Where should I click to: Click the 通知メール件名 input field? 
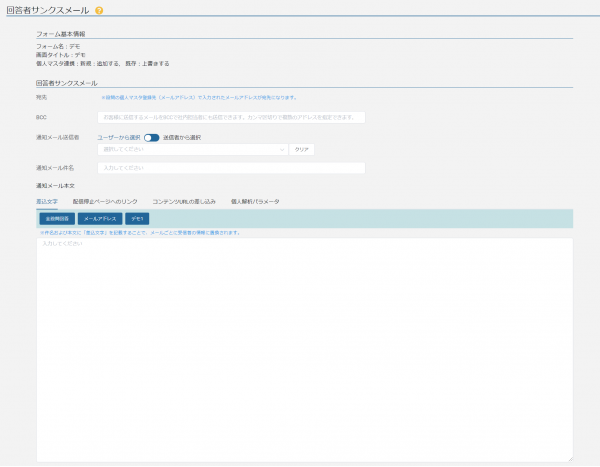tap(231, 168)
